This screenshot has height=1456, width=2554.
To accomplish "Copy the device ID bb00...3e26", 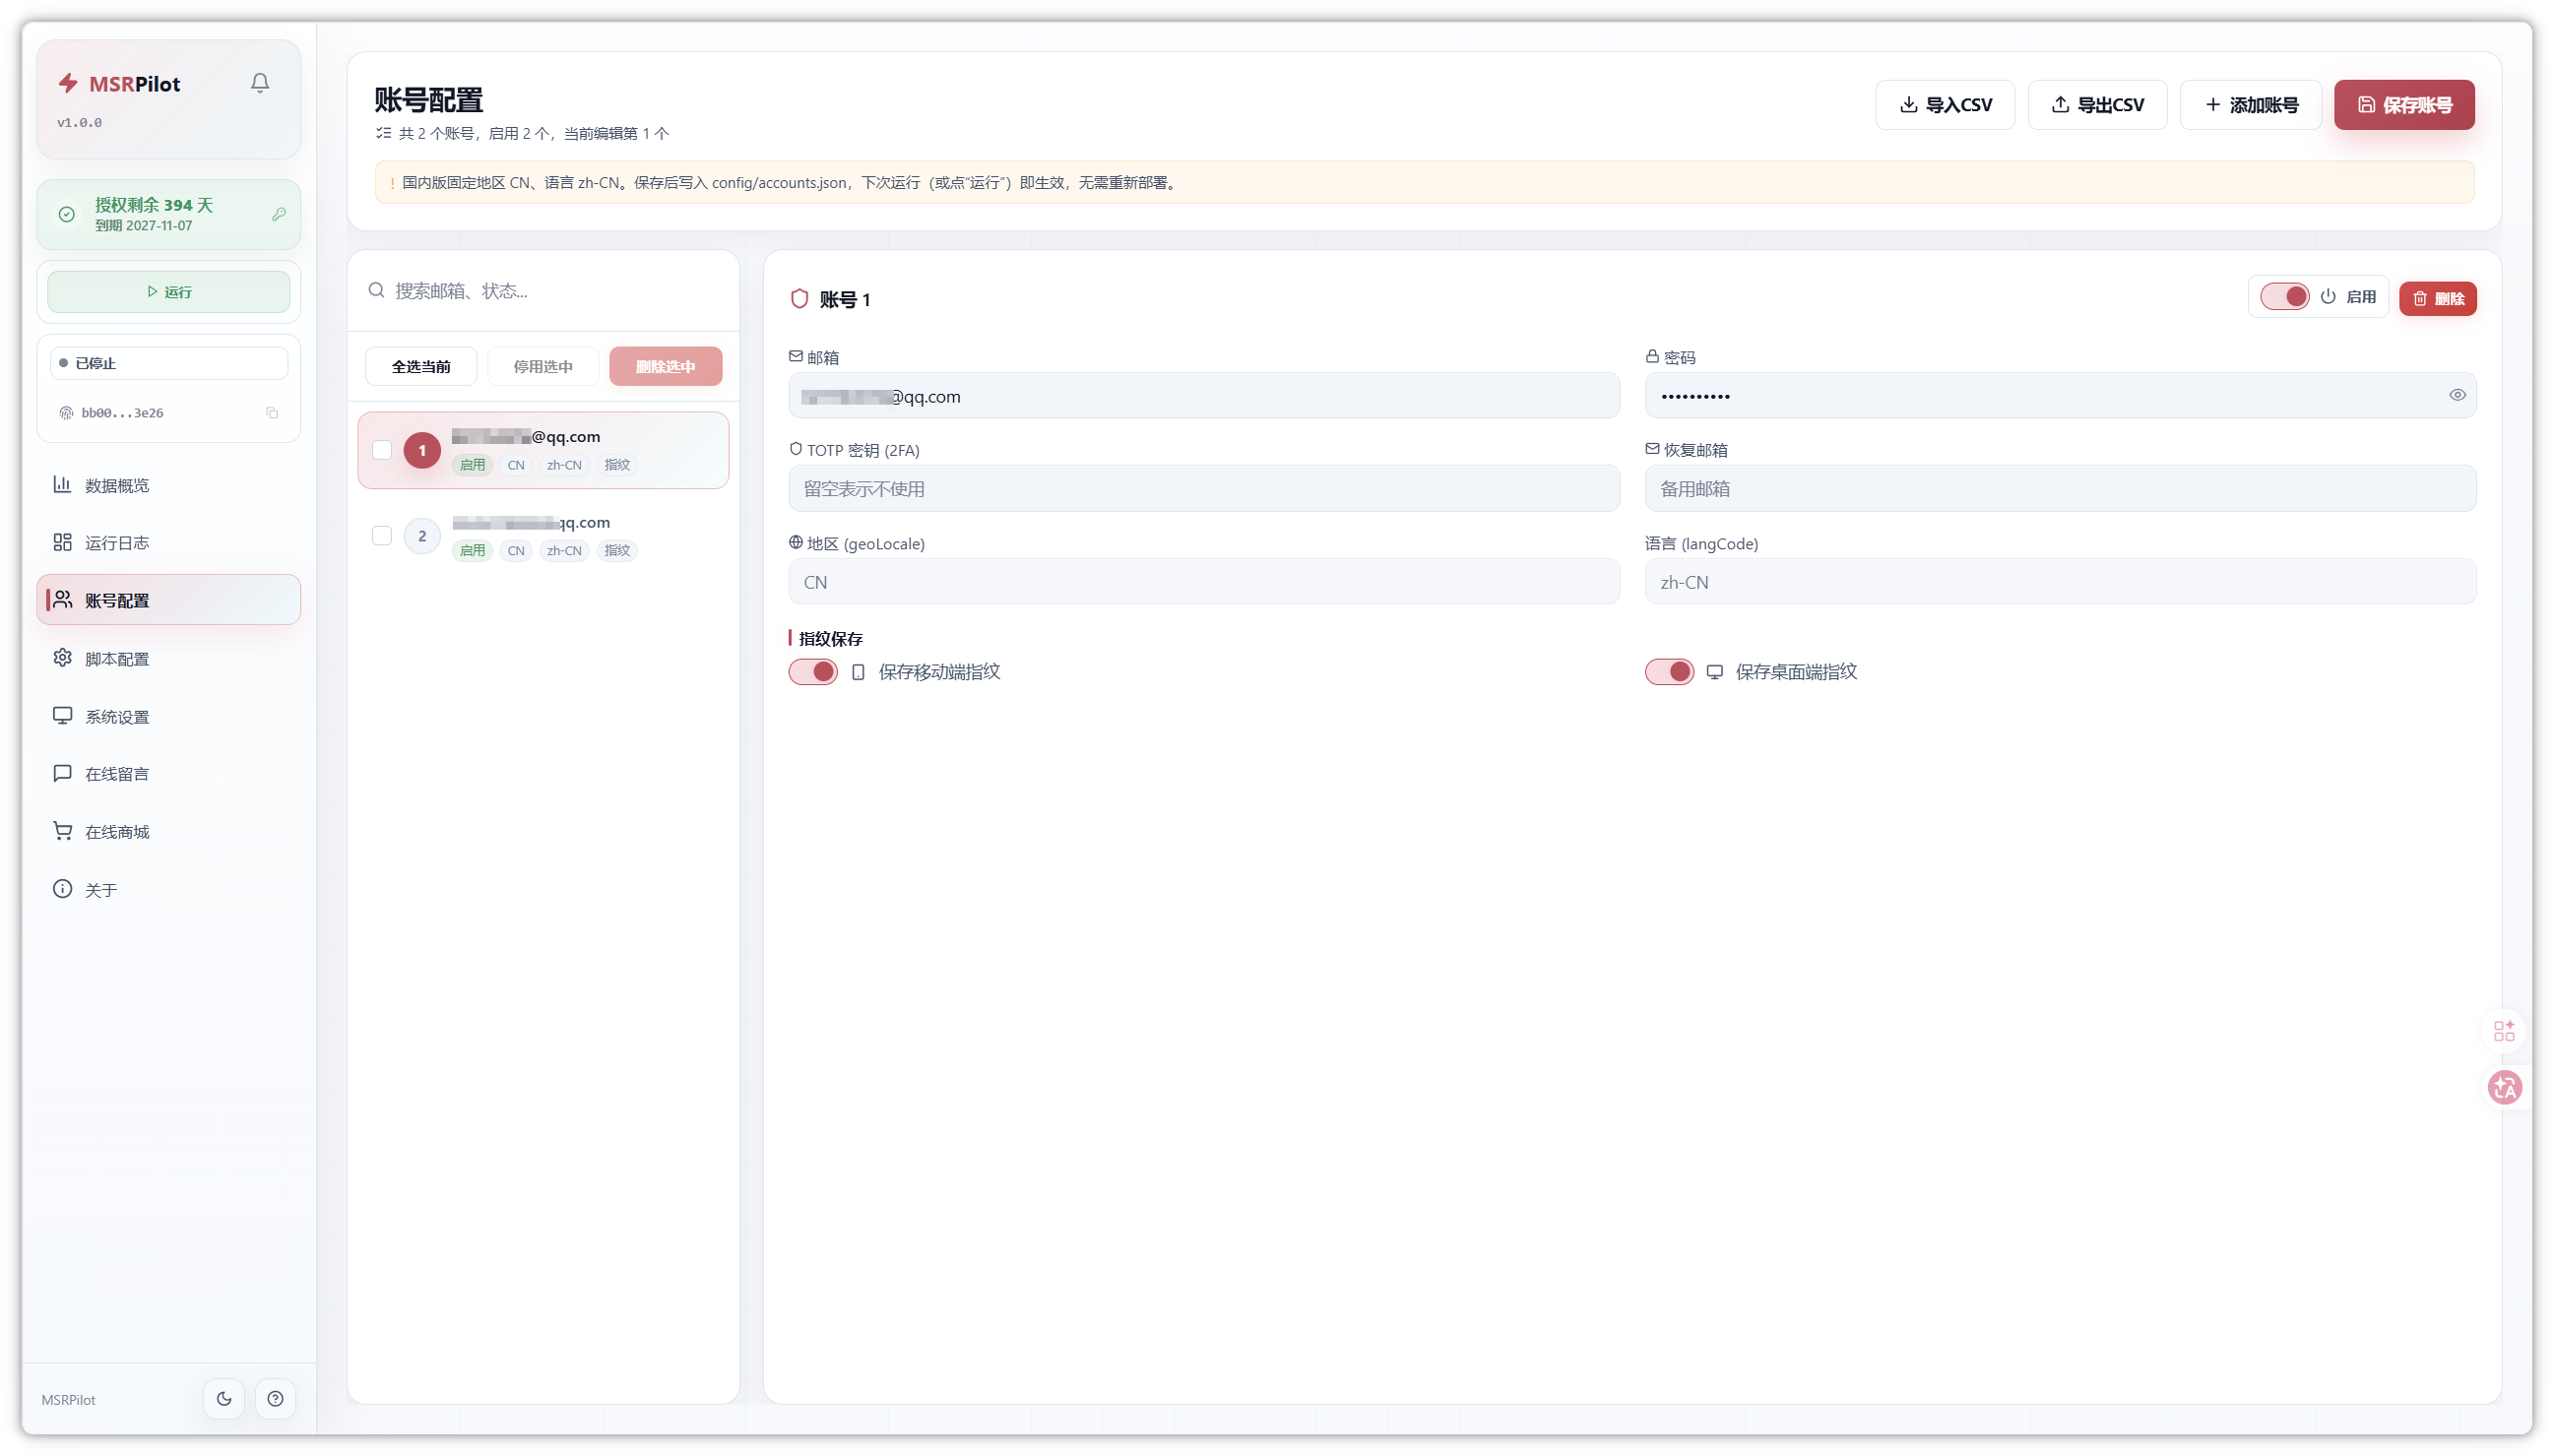I will 272,413.
